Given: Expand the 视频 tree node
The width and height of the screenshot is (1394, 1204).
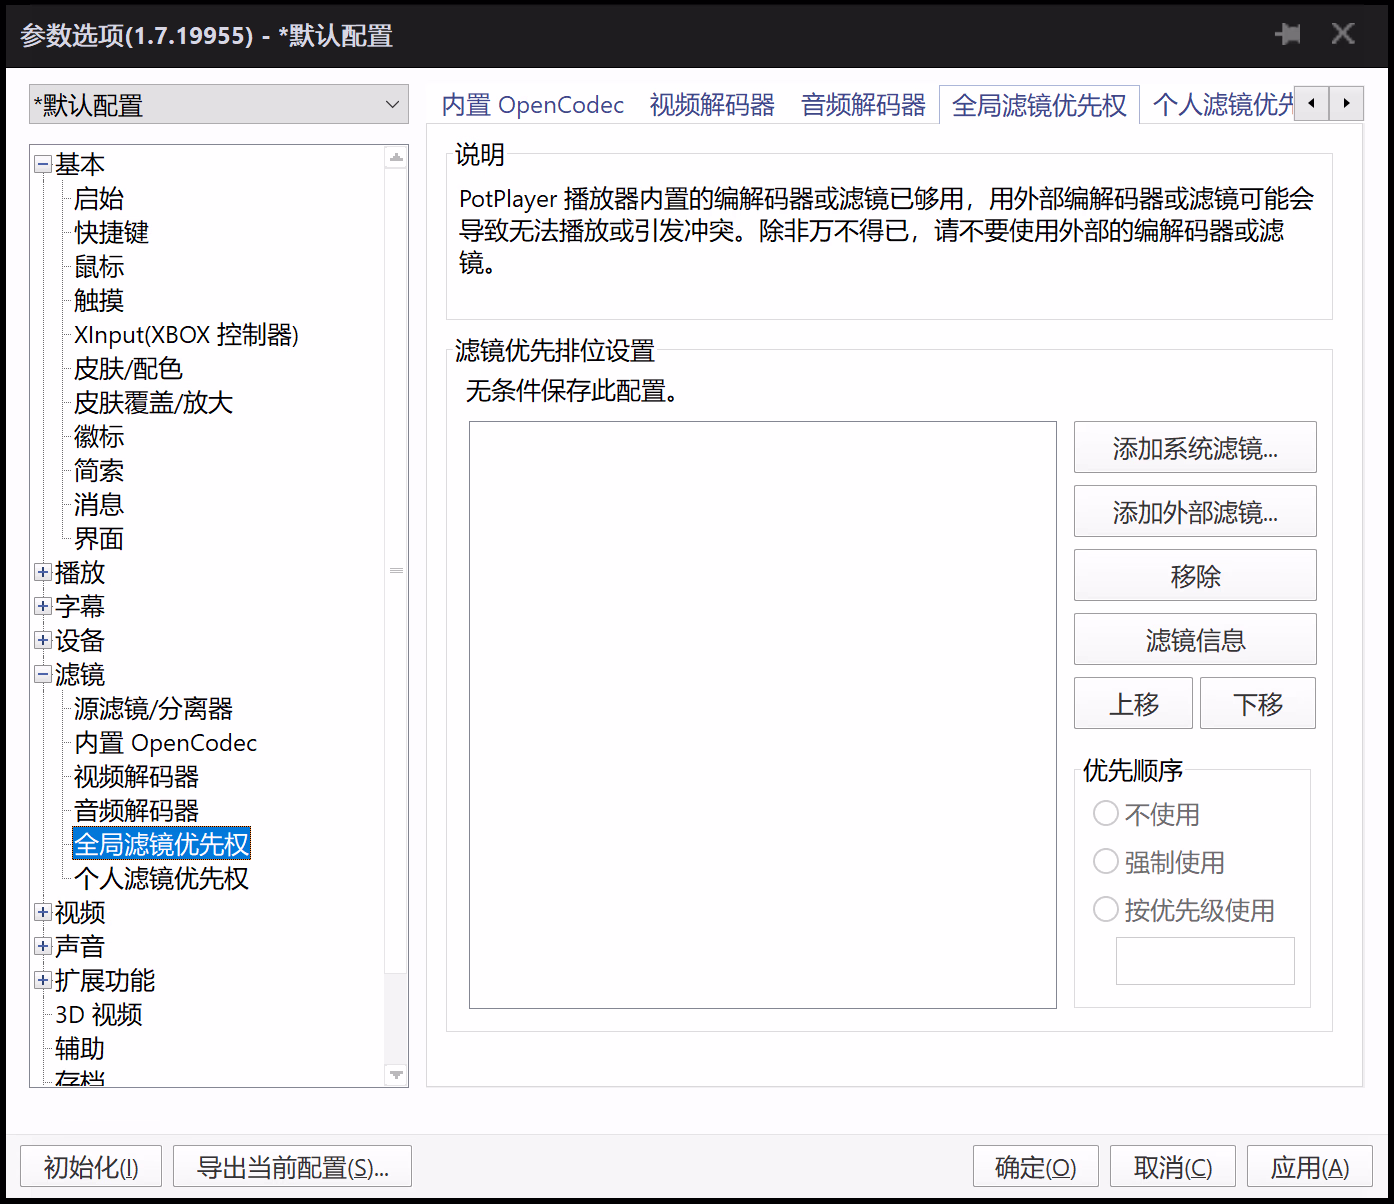Looking at the screenshot, I should [x=43, y=913].
